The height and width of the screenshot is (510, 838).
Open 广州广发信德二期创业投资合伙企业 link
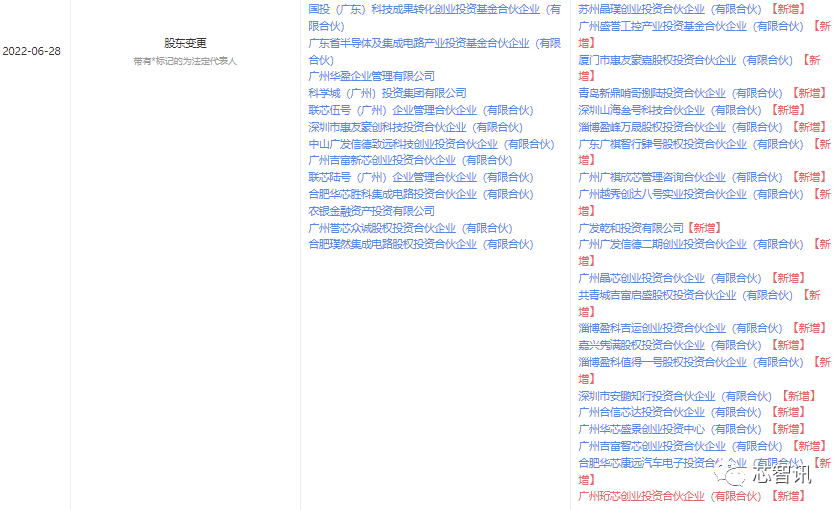tap(690, 245)
